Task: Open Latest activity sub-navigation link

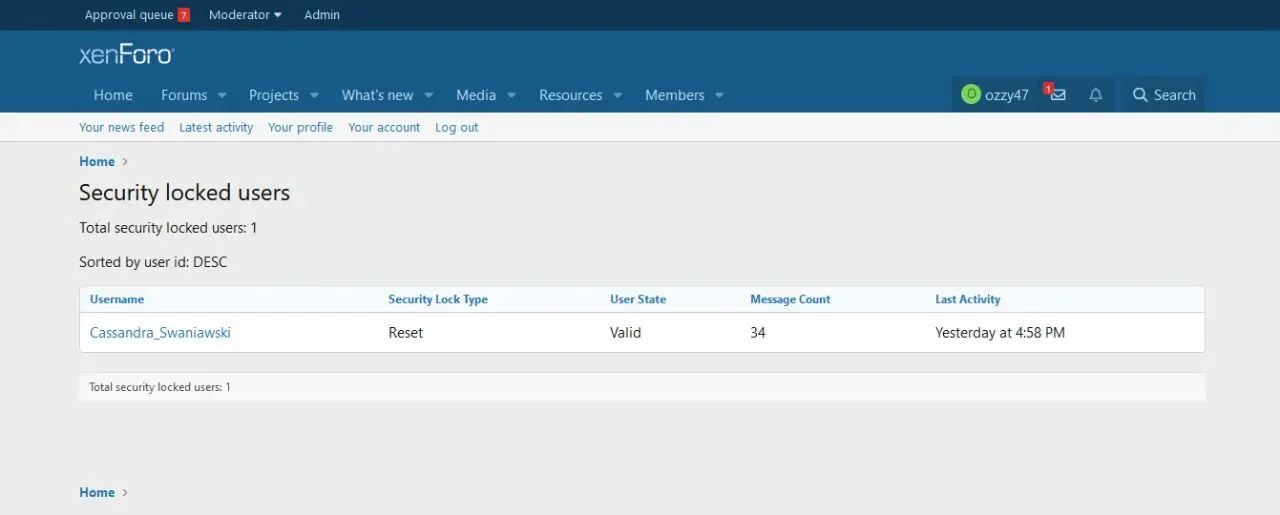Action: [x=216, y=128]
